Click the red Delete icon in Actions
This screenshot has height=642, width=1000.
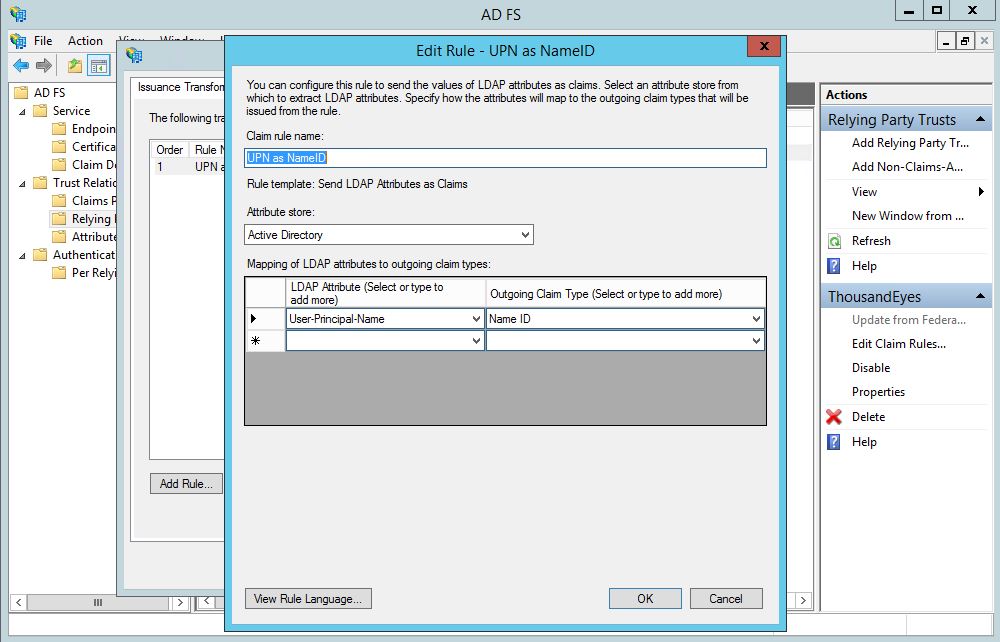pyautogui.click(x=834, y=417)
